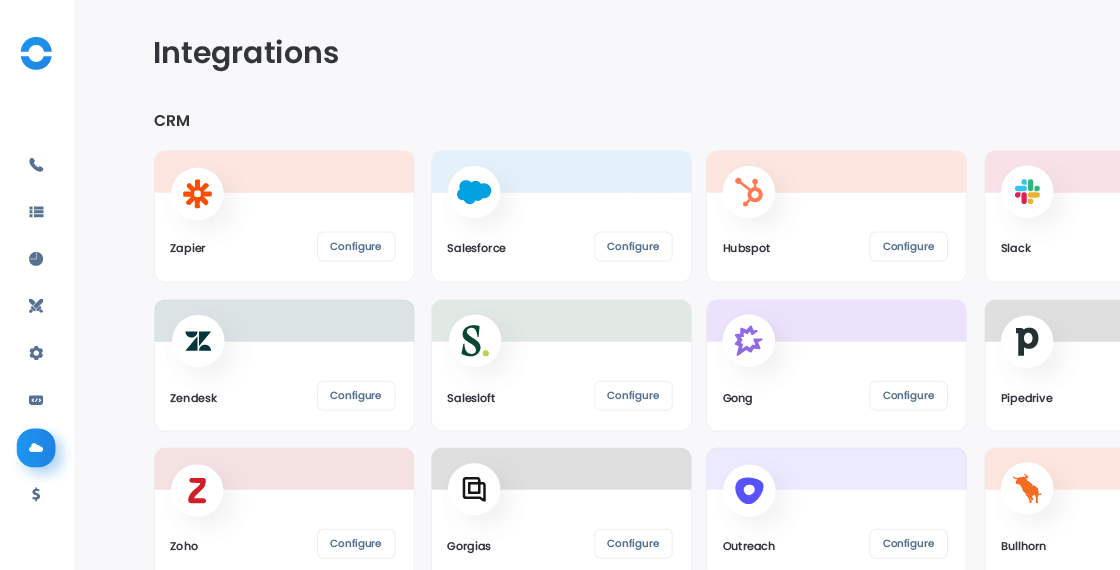Click the Zapier card name text
This screenshot has height=570, width=1120.
[188, 249]
